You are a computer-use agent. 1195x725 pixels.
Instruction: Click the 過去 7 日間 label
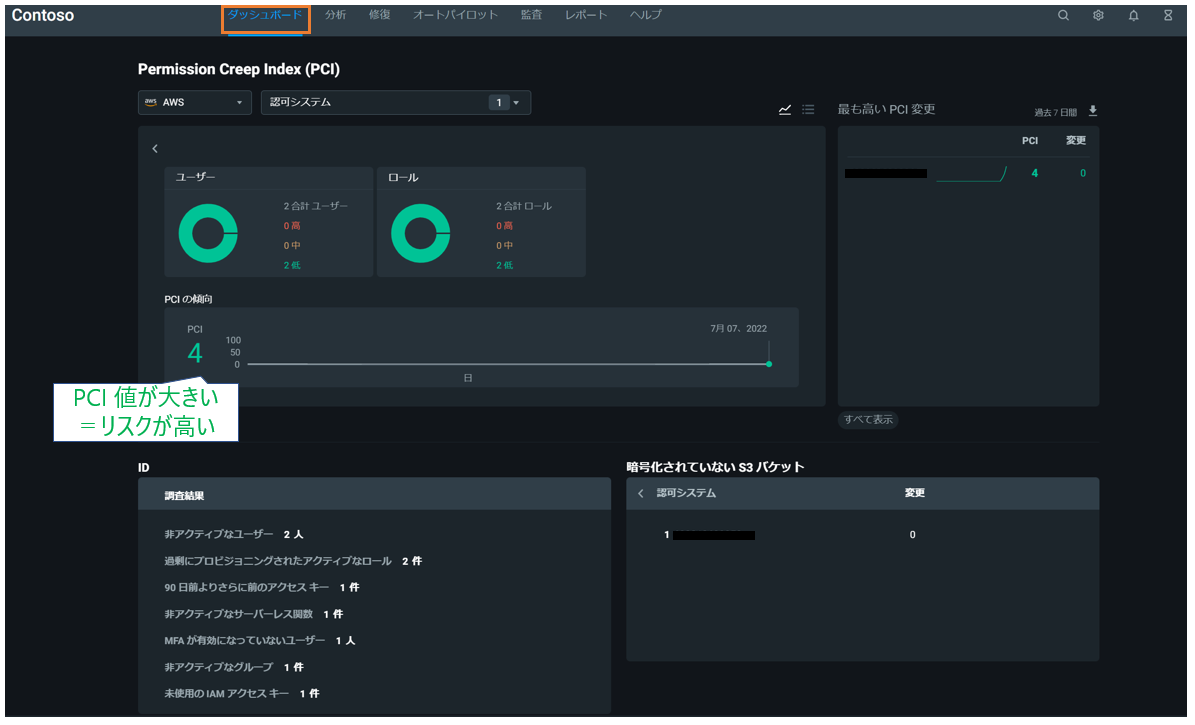(1056, 112)
